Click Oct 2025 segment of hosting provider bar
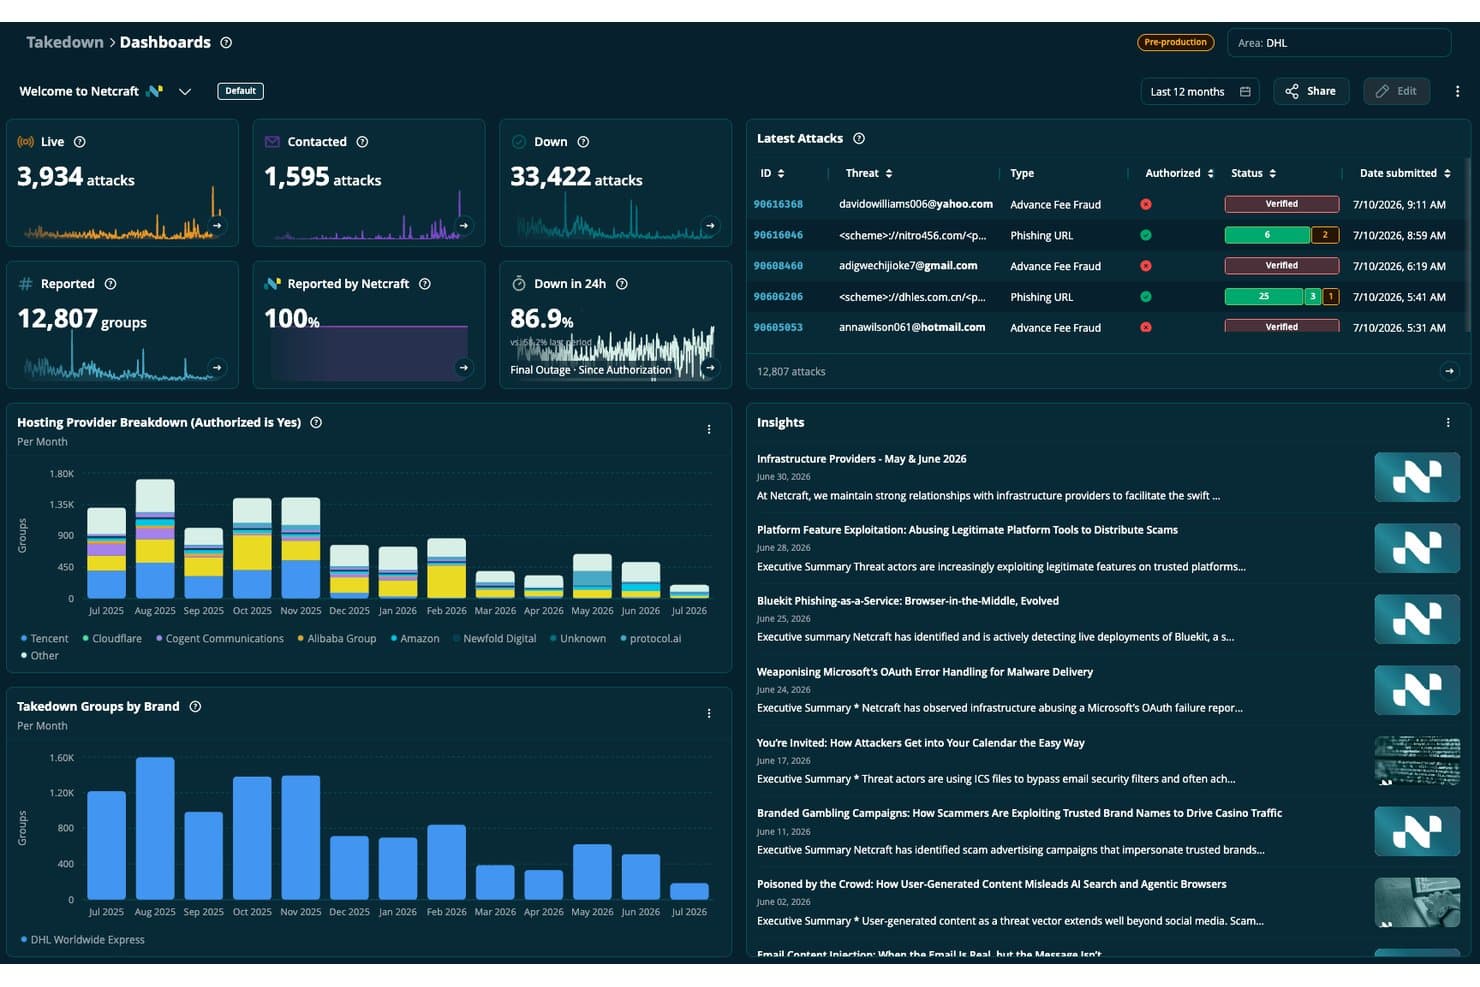The height and width of the screenshot is (987, 1480). point(252,548)
